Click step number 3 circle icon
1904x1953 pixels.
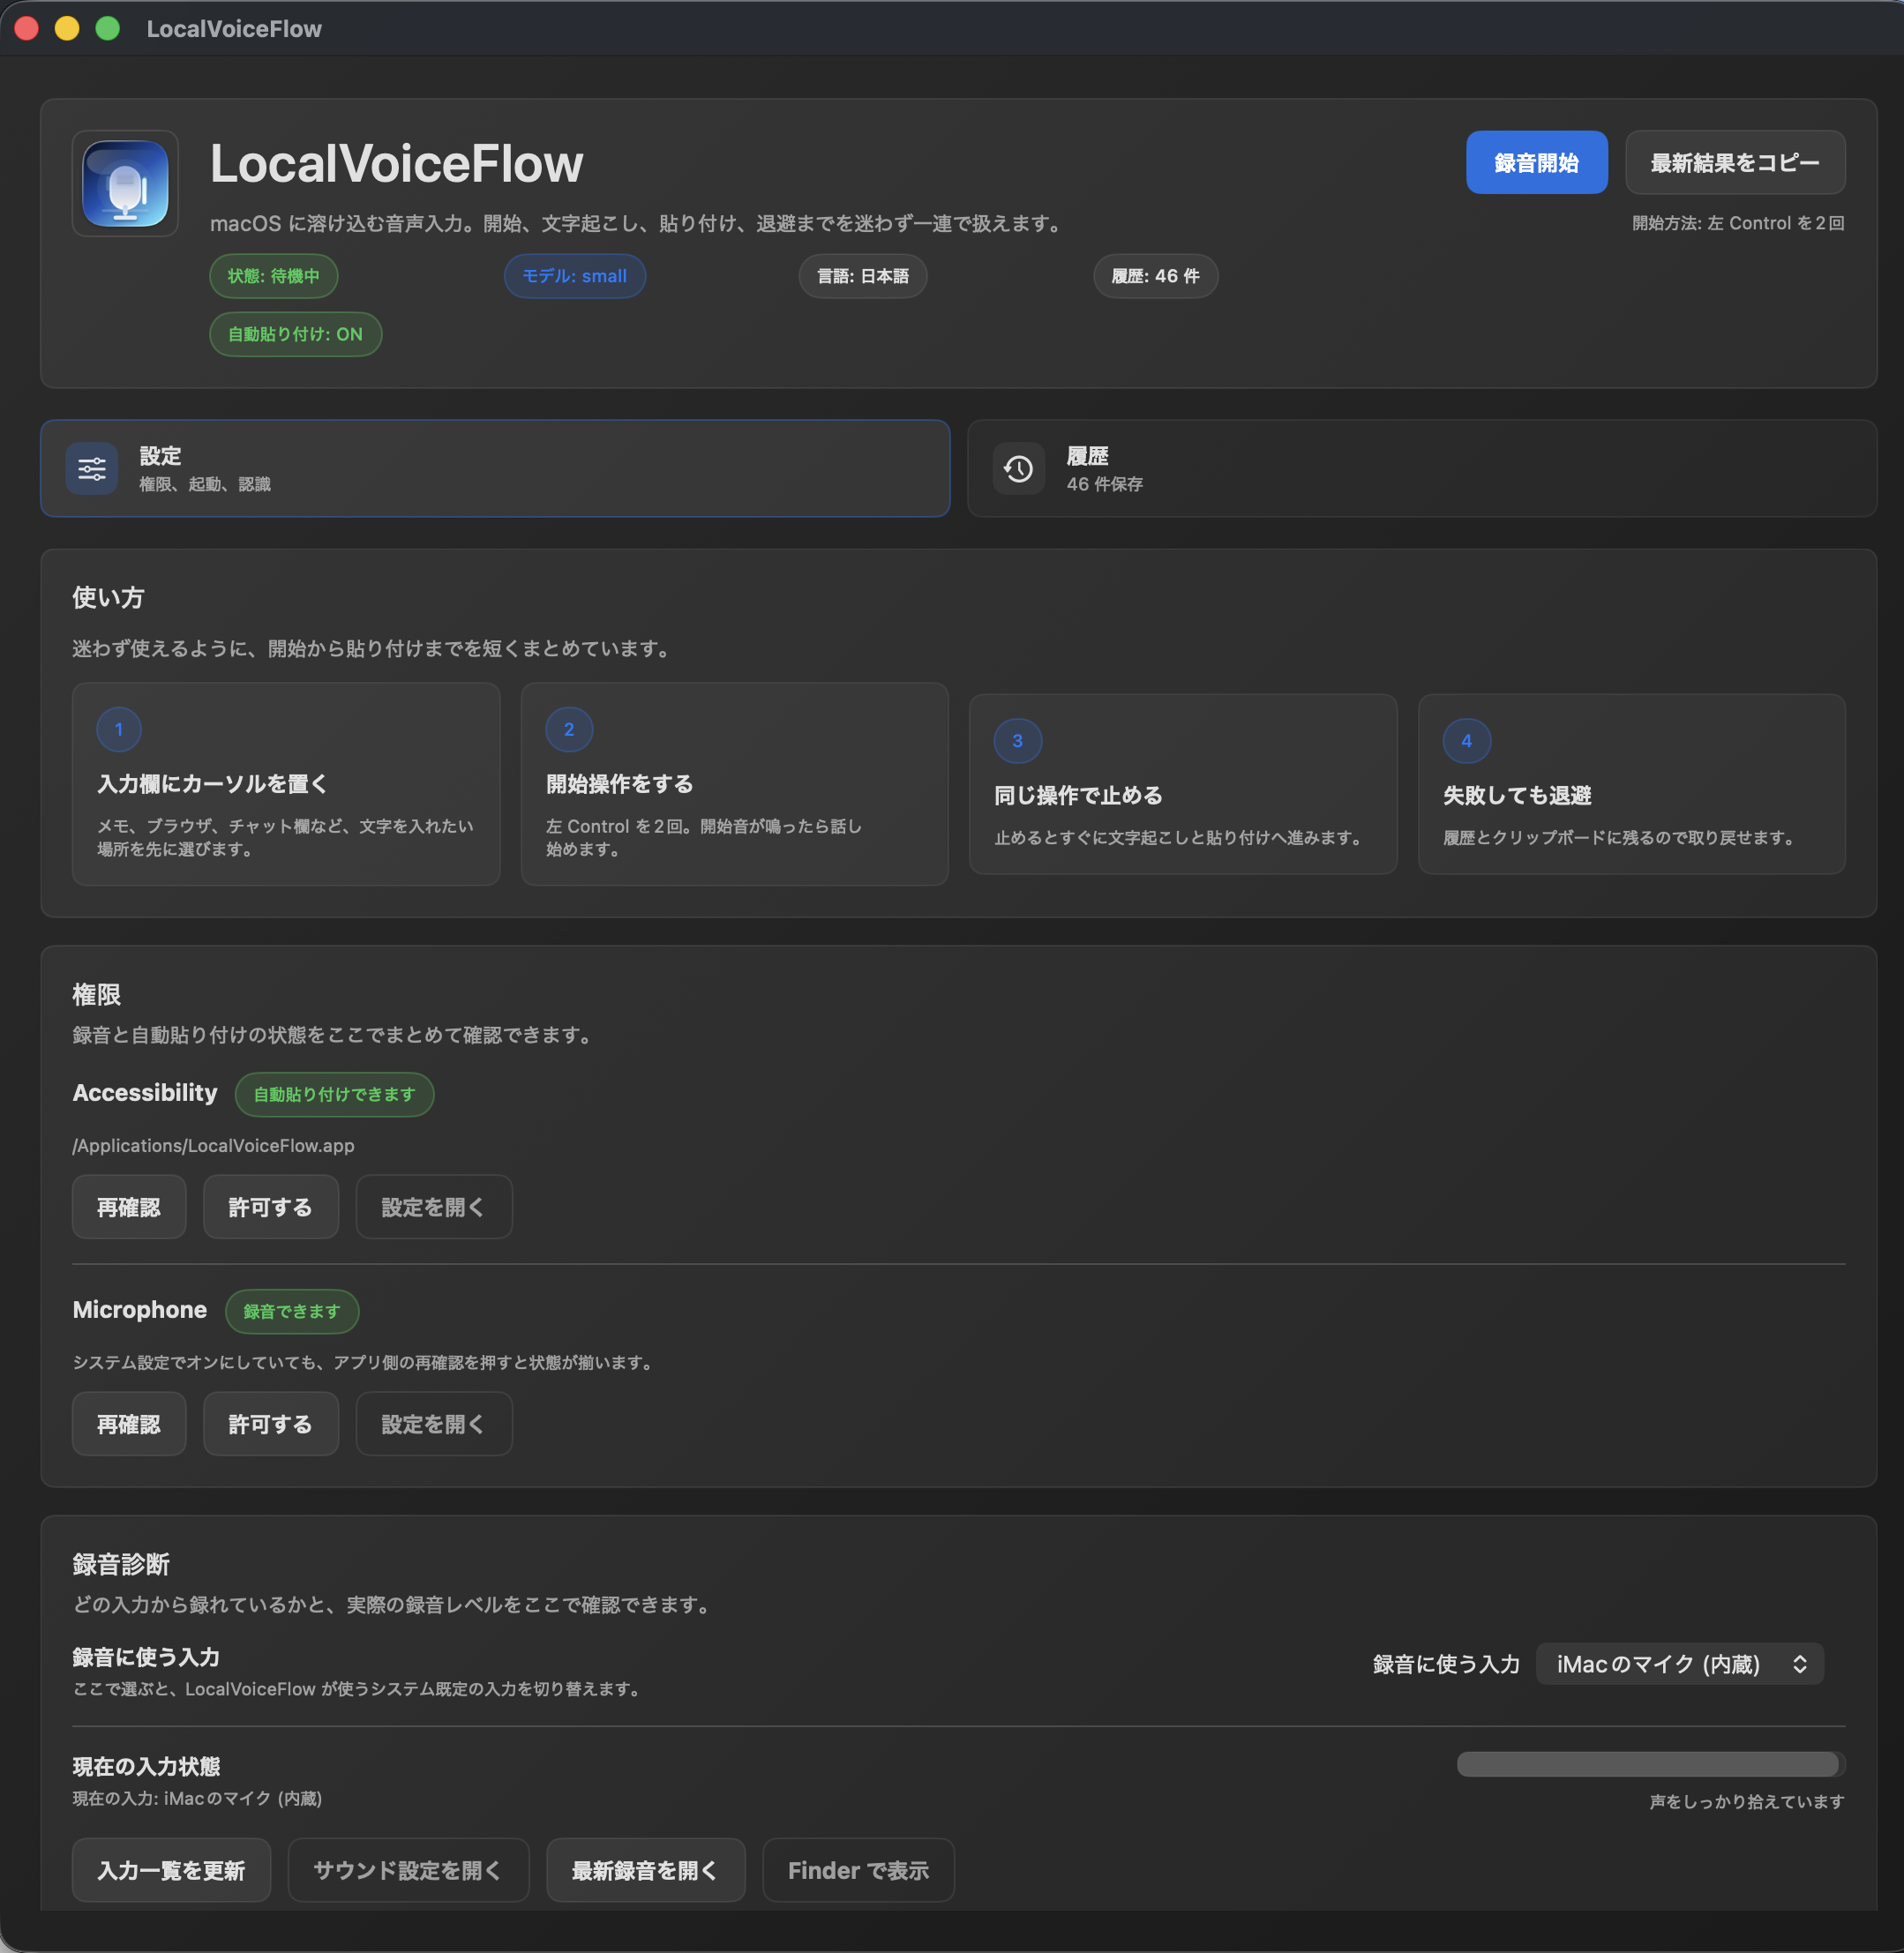pyautogui.click(x=1017, y=741)
